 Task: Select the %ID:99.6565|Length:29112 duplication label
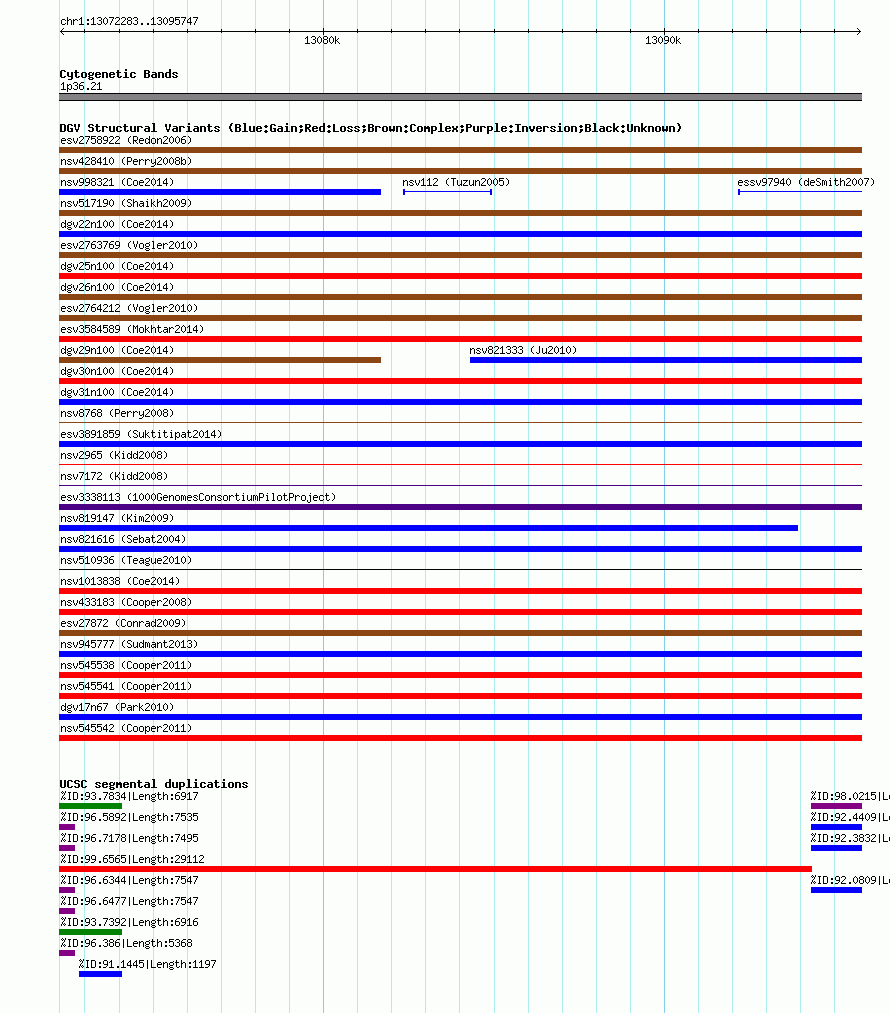(x=132, y=859)
